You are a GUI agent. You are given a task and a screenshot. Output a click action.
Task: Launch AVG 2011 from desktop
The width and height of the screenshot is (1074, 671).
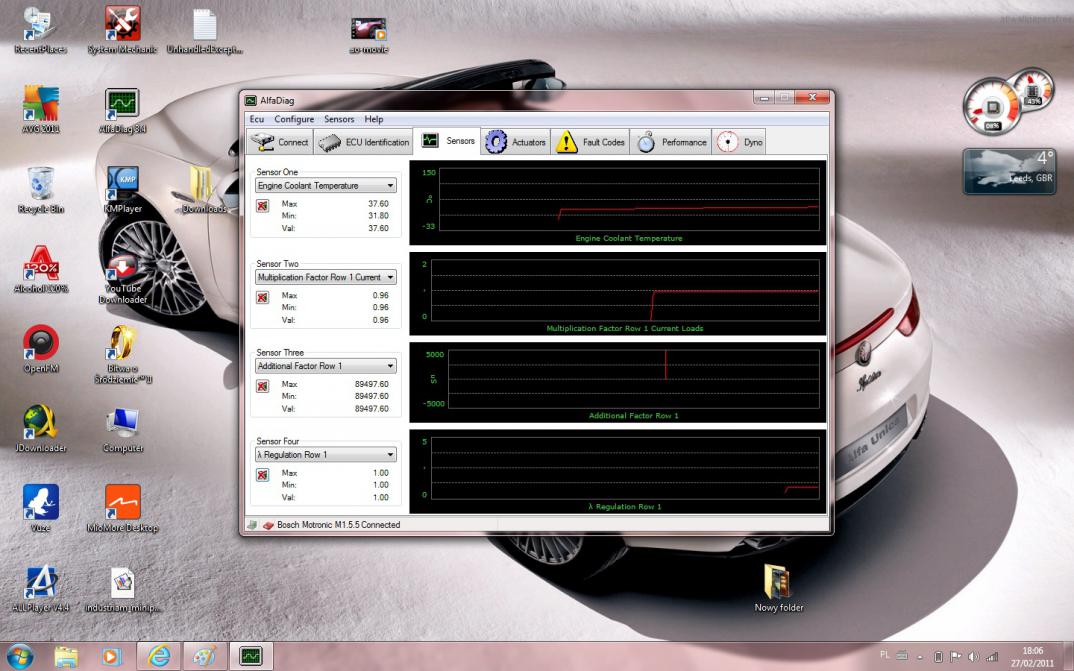(x=40, y=110)
